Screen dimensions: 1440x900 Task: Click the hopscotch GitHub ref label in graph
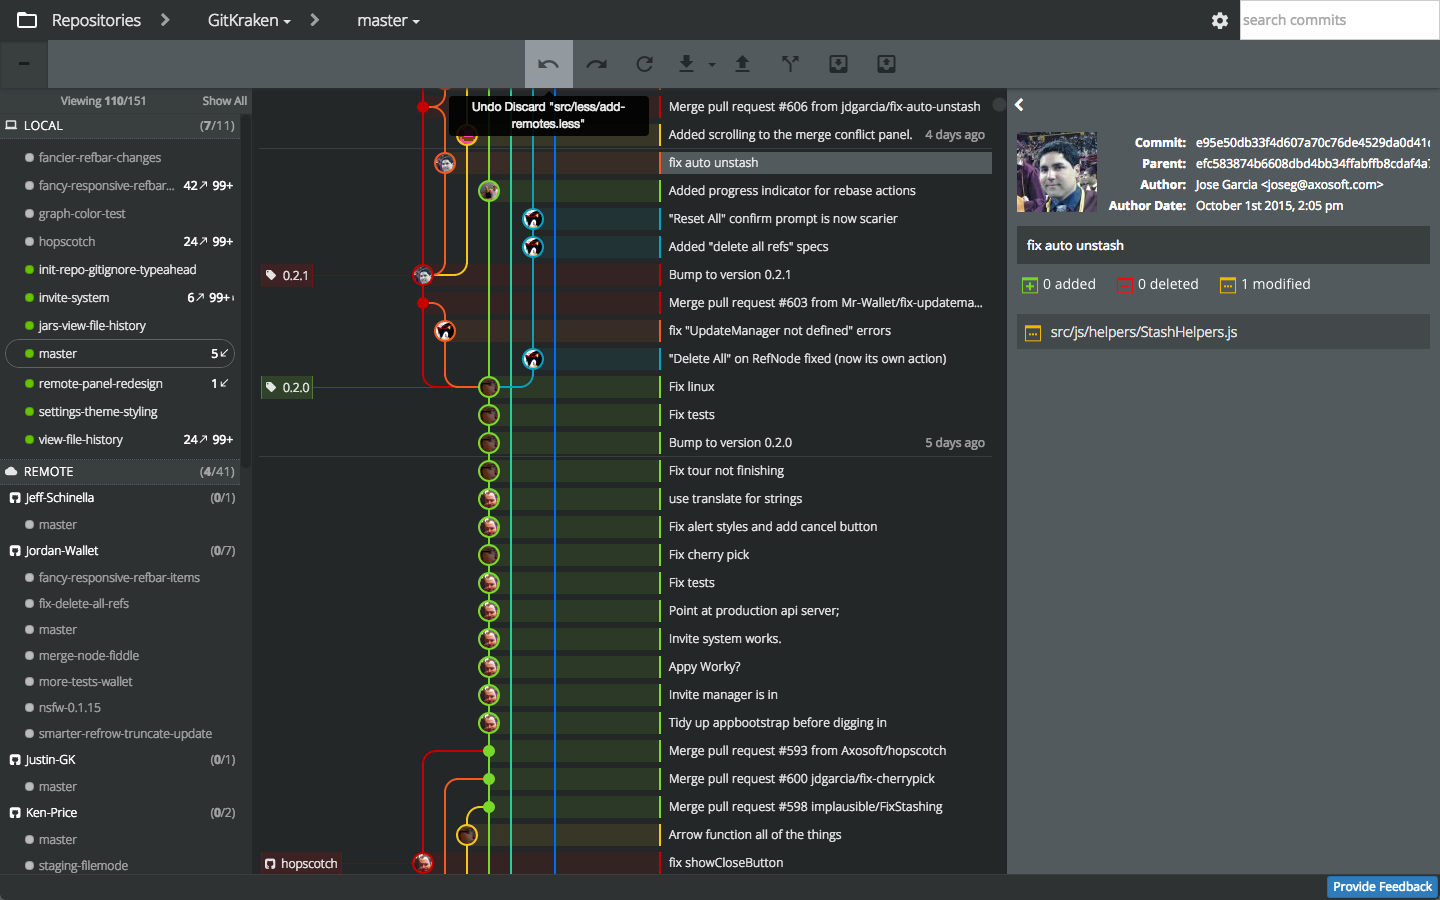click(301, 863)
